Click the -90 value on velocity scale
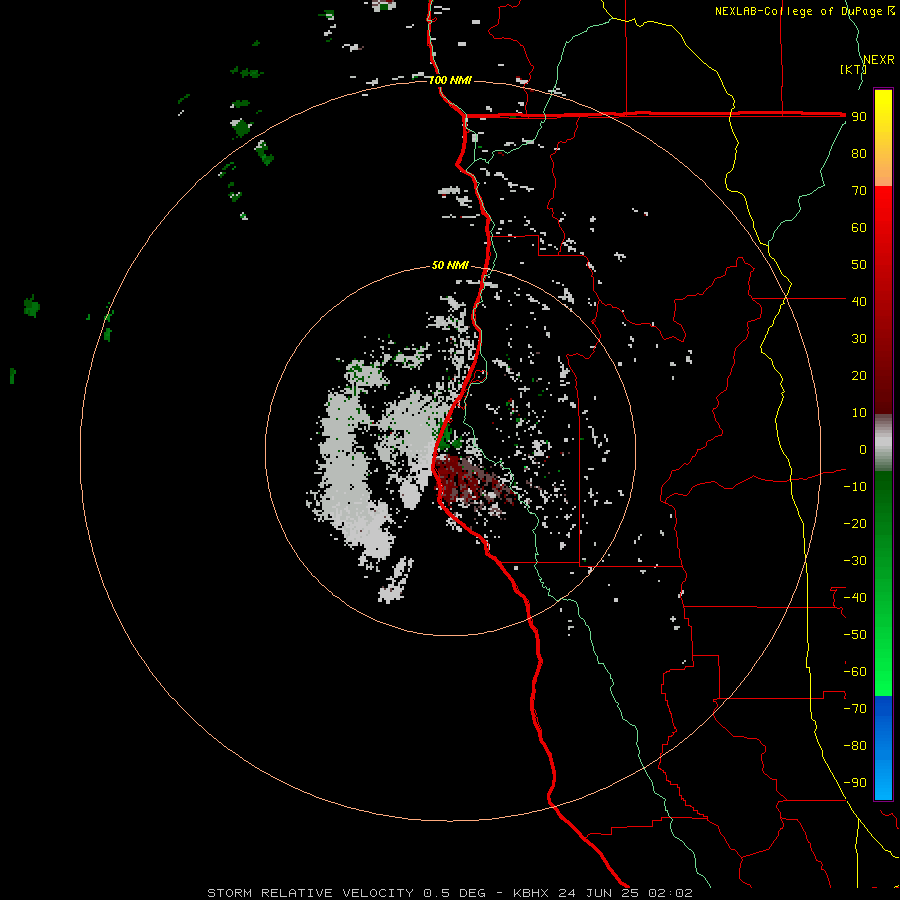The height and width of the screenshot is (900, 900). [x=855, y=783]
